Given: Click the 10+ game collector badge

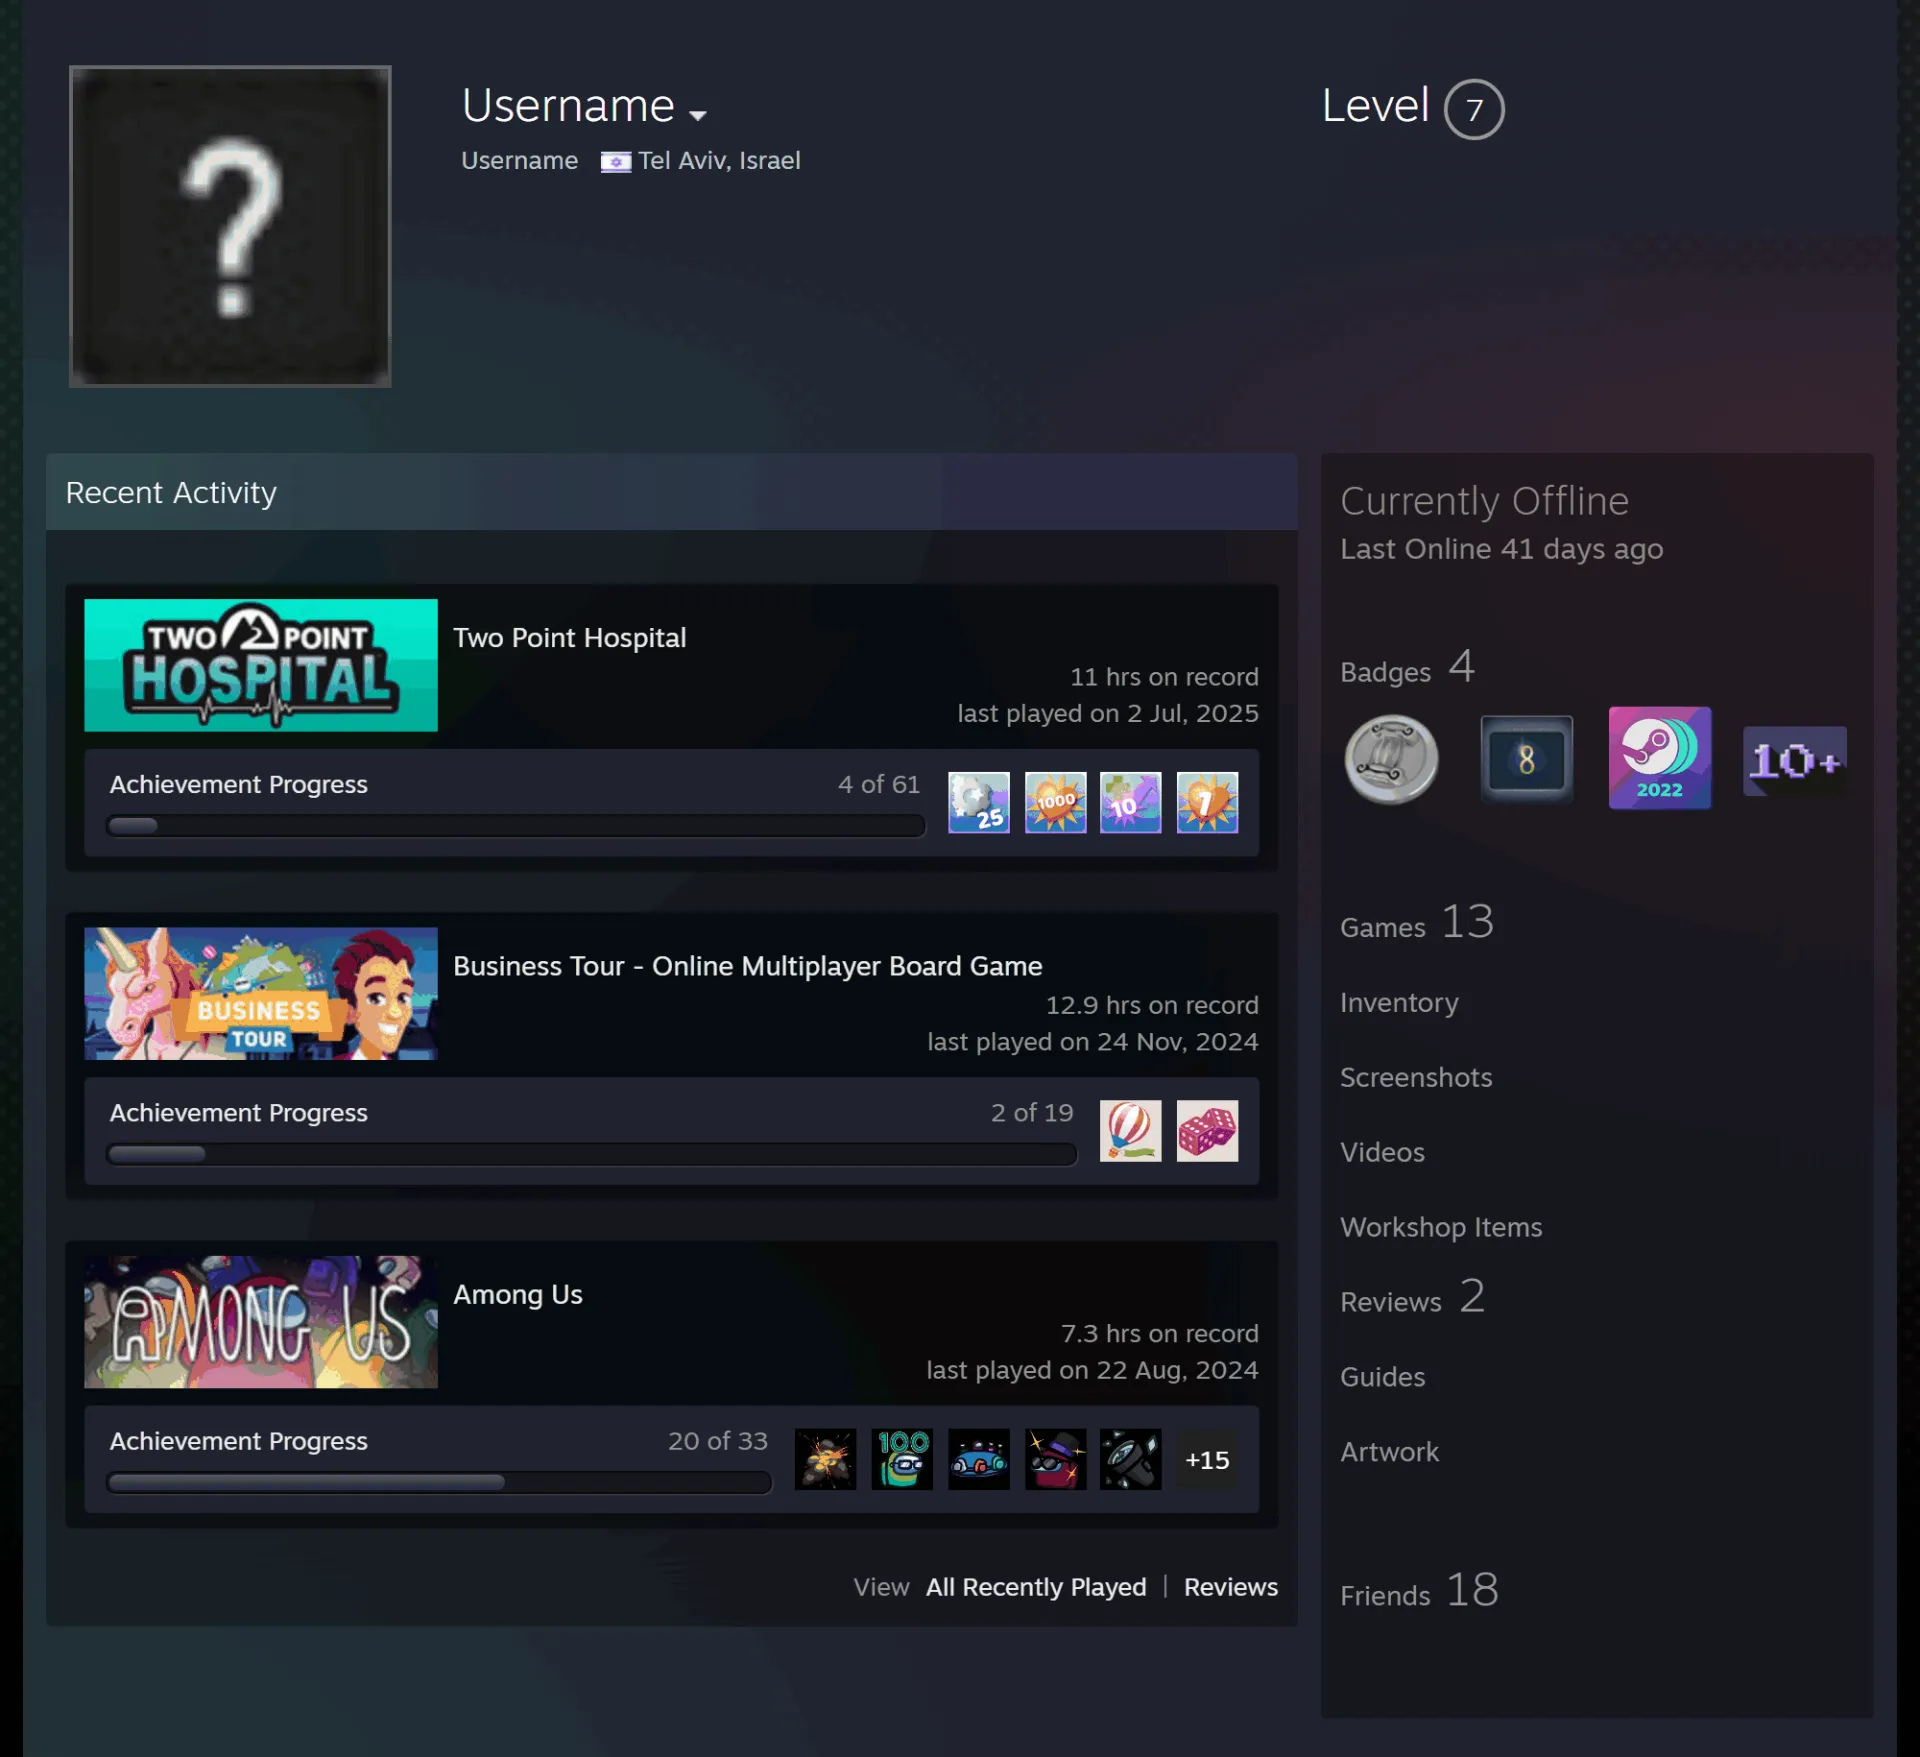Looking at the screenshot, I should tap(1795, 761).
